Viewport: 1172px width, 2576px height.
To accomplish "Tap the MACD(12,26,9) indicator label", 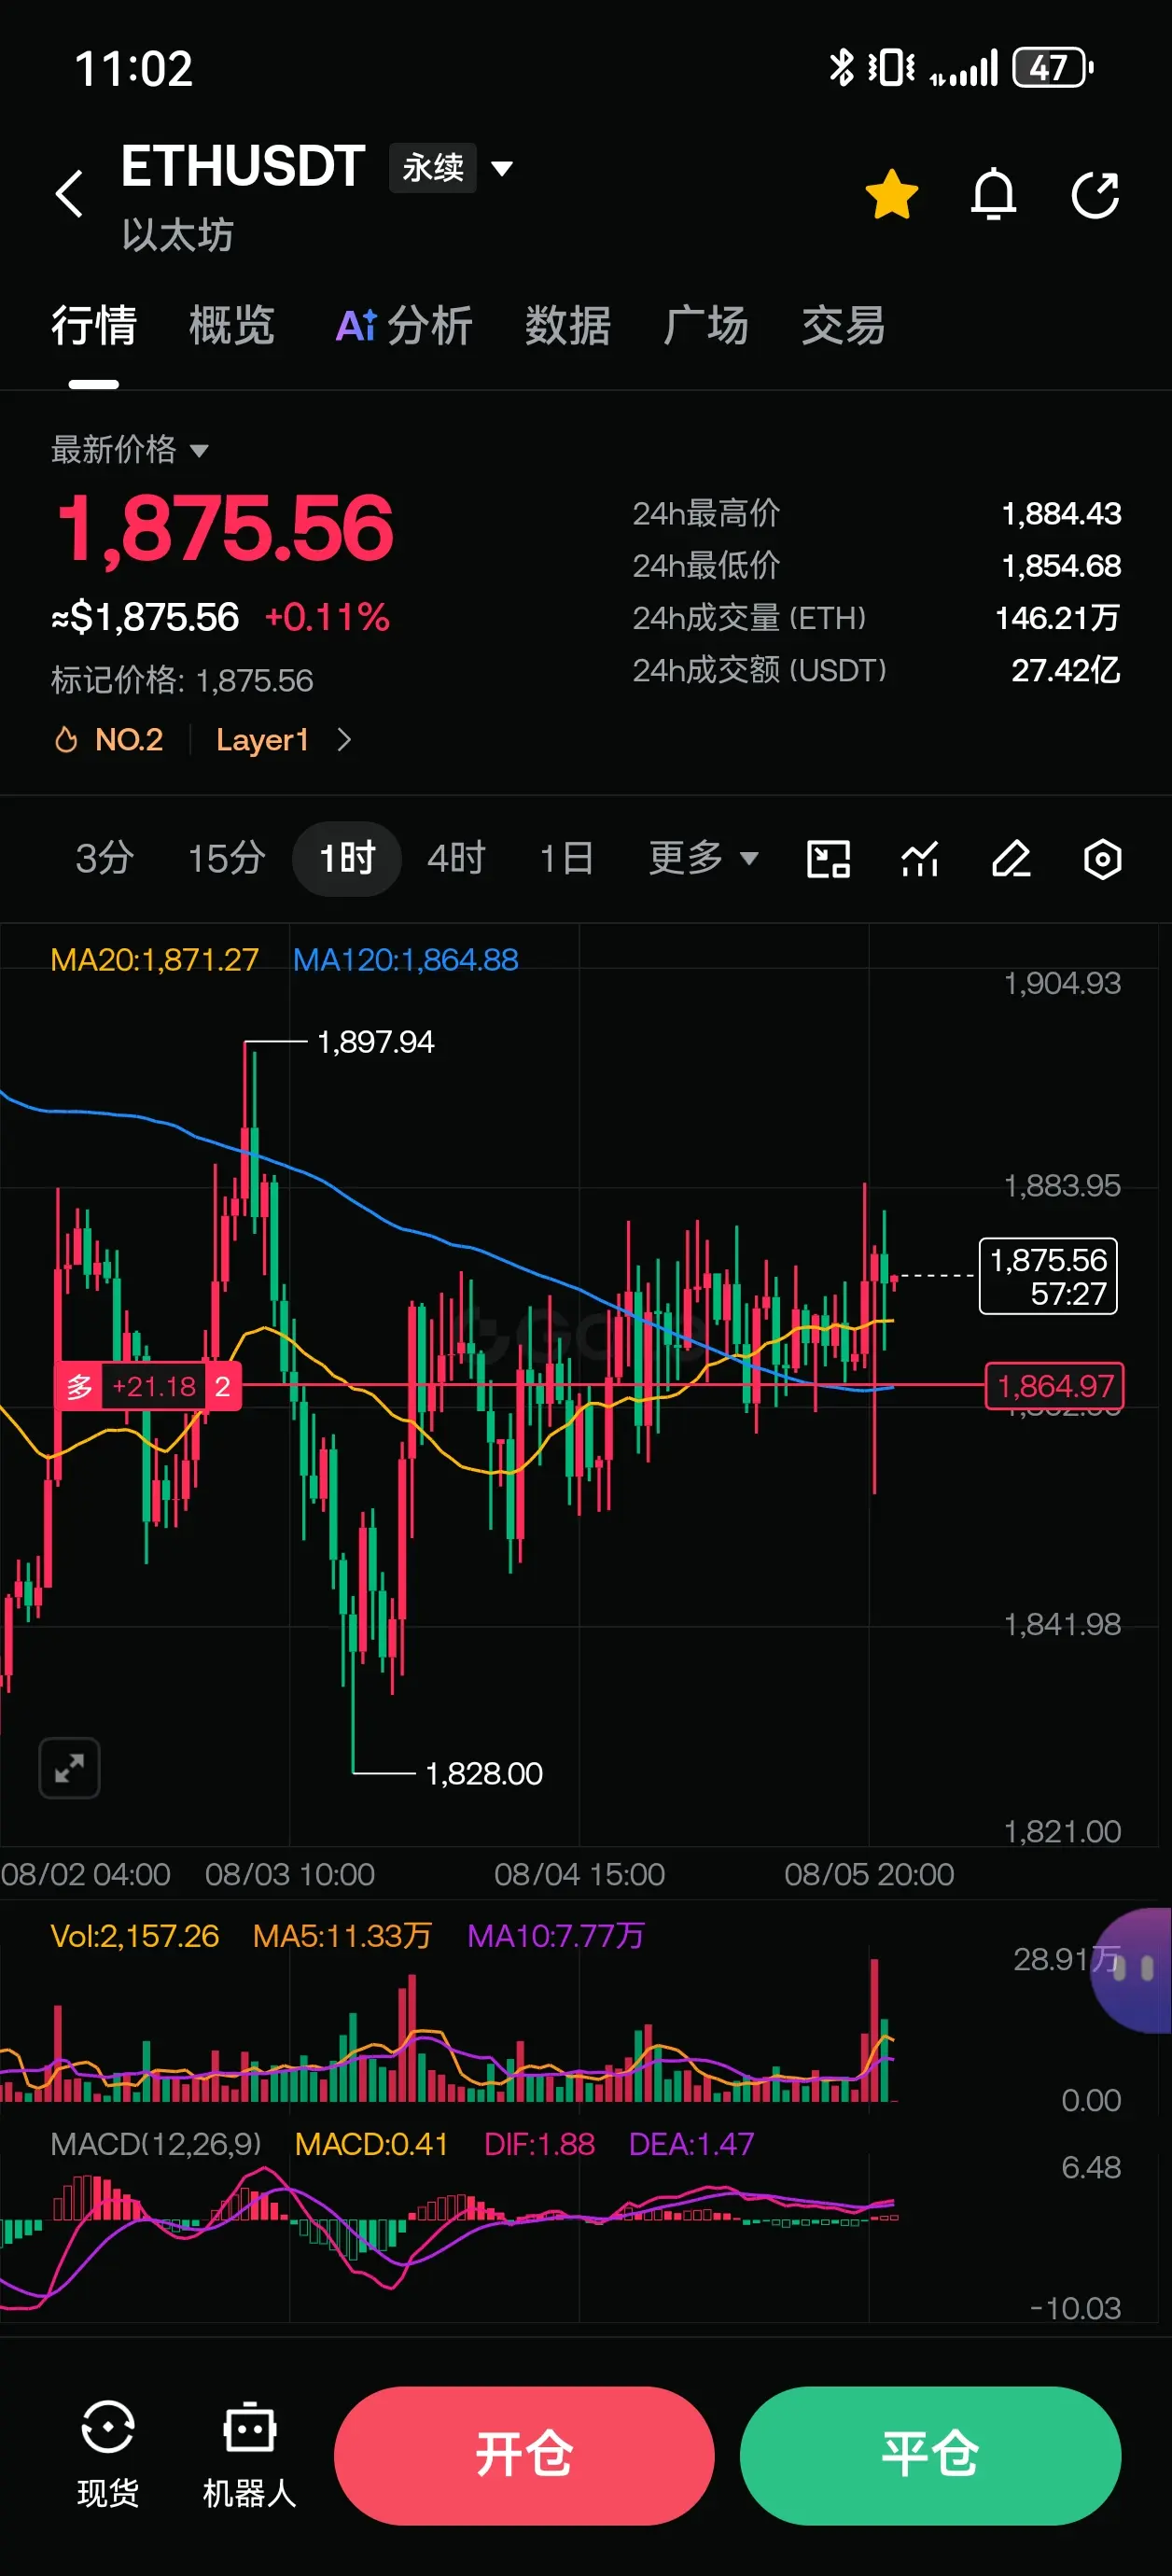I will 156,2144.
